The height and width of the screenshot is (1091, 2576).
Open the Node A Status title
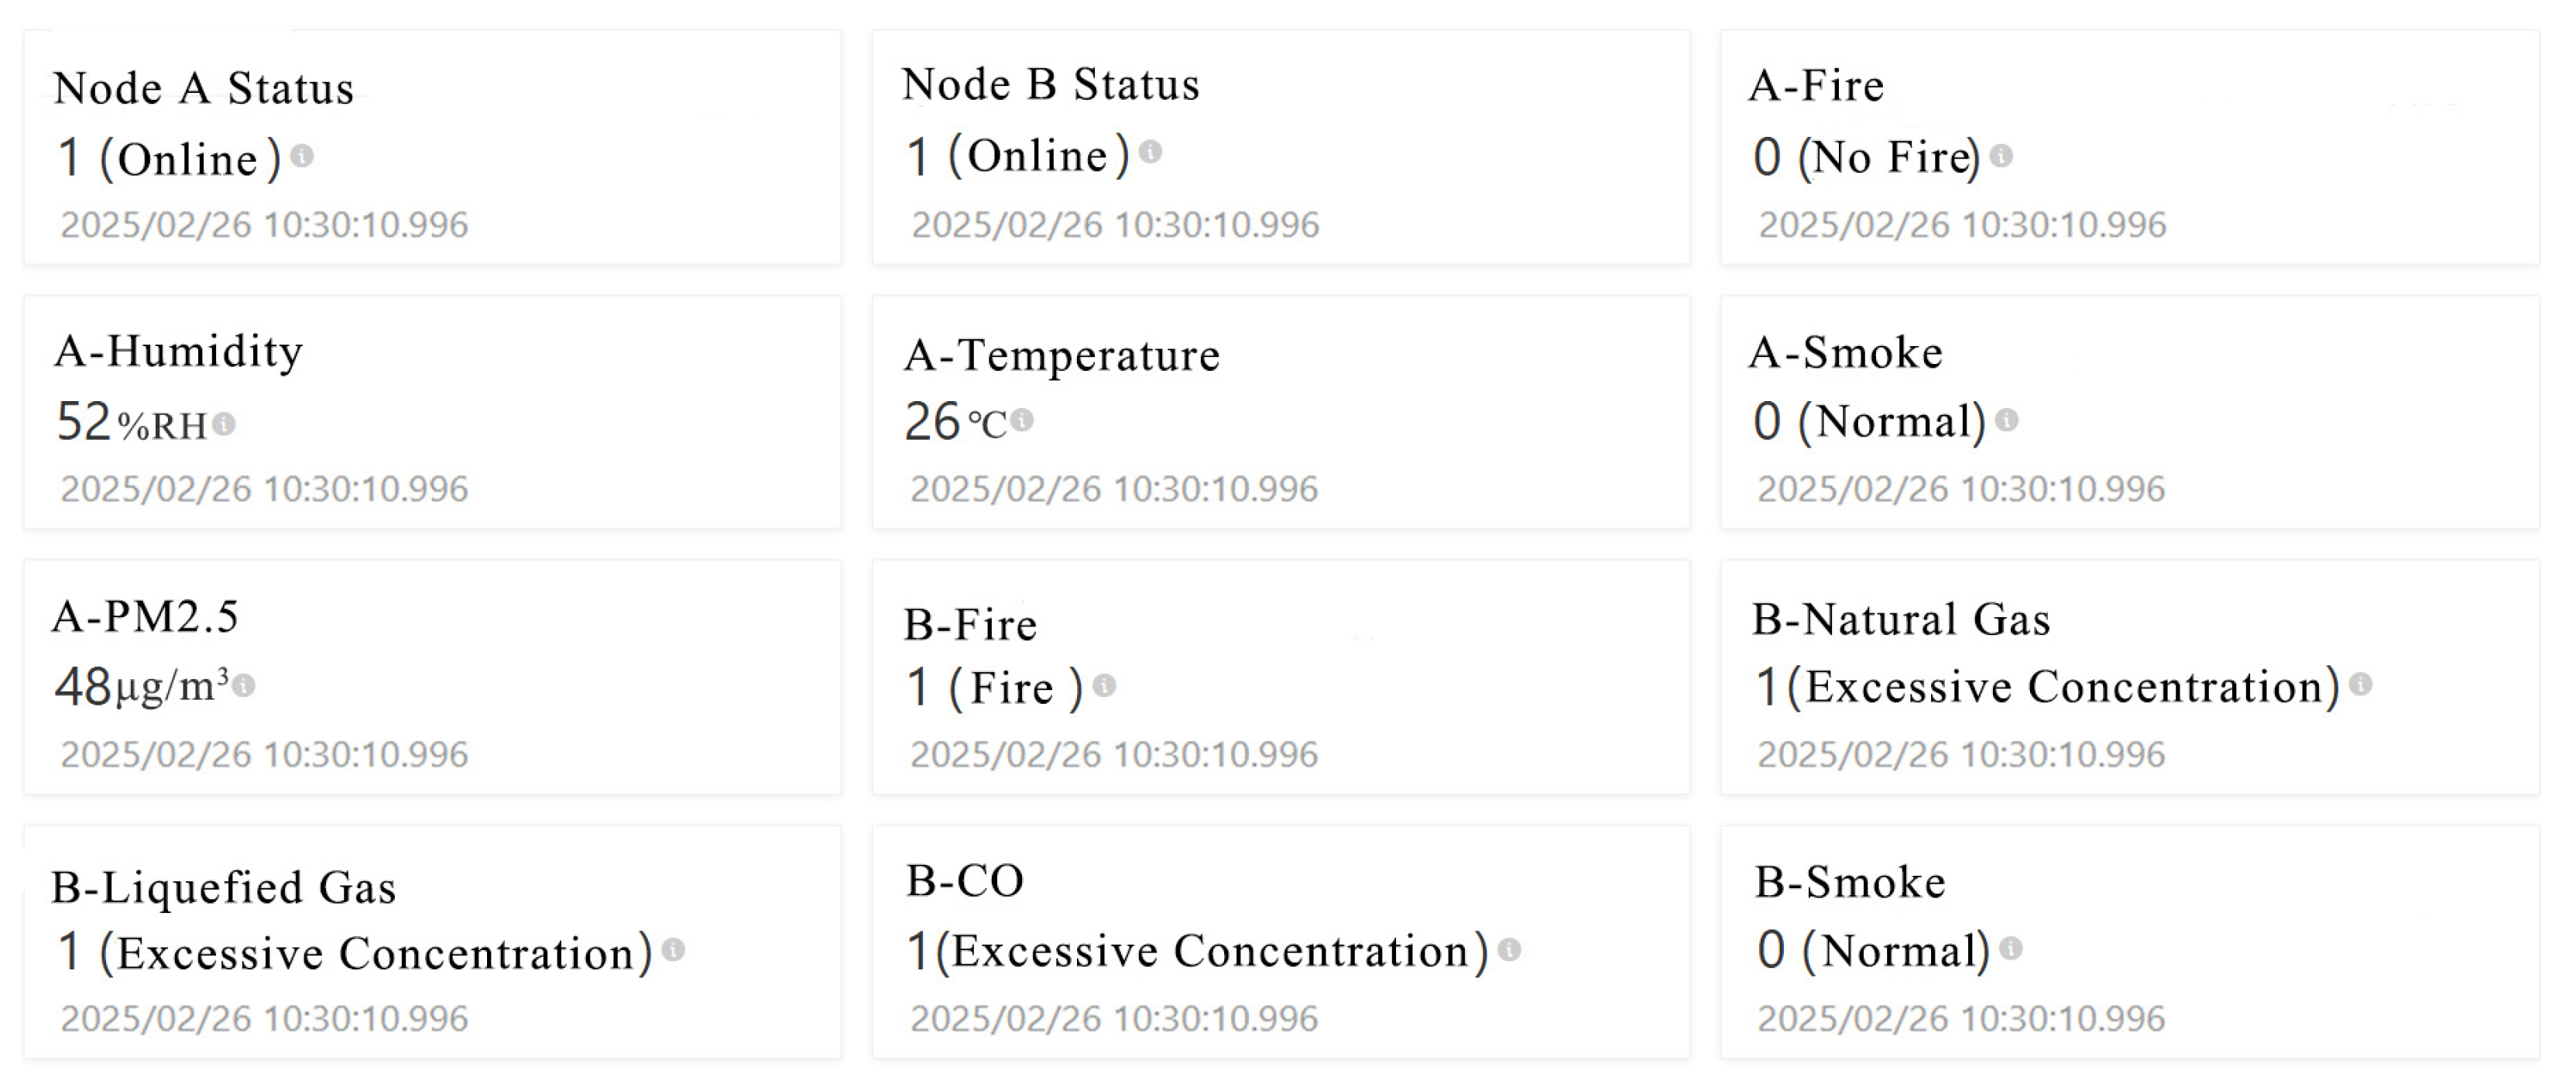204,88
